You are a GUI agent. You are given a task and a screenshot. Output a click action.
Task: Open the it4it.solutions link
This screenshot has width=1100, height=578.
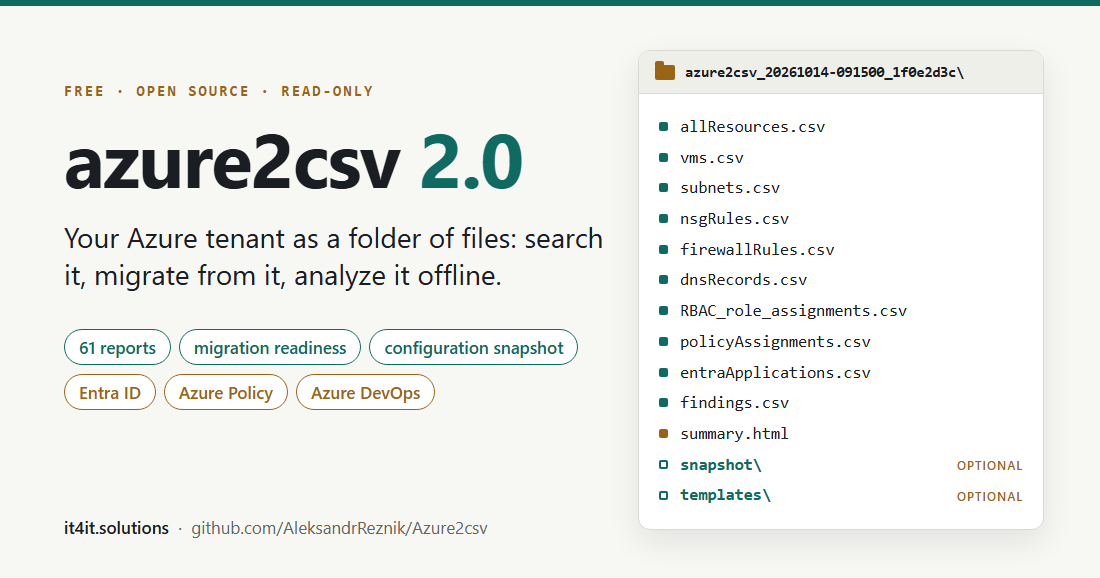(x=116, y=528)
